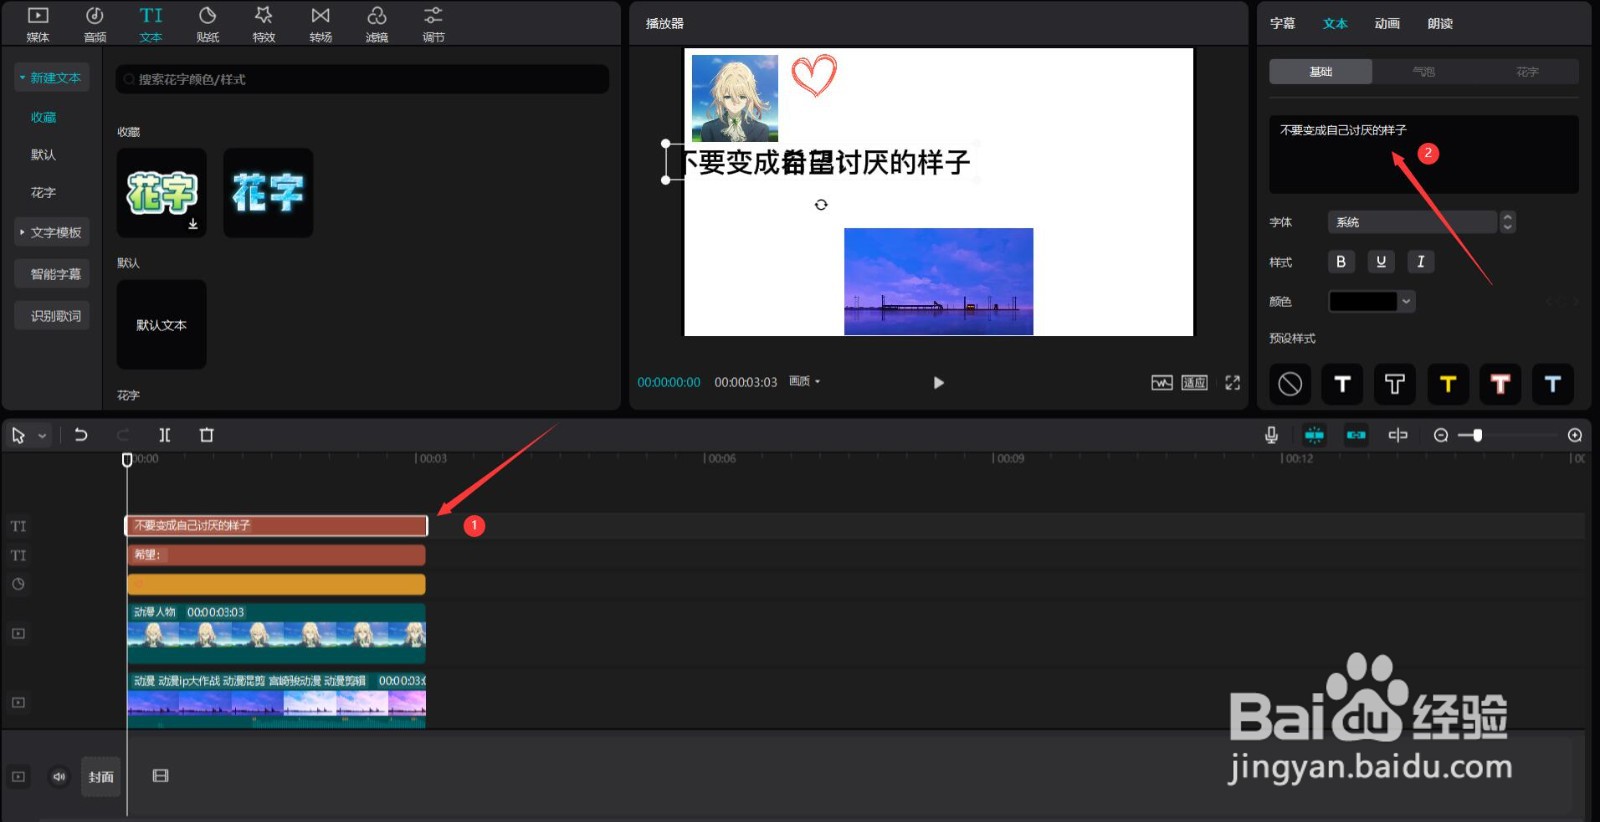Image resolution: width=1600 pixels, height=822 pixels.
Task: Click the split clip tool
Action: click(x=165, y=435)
